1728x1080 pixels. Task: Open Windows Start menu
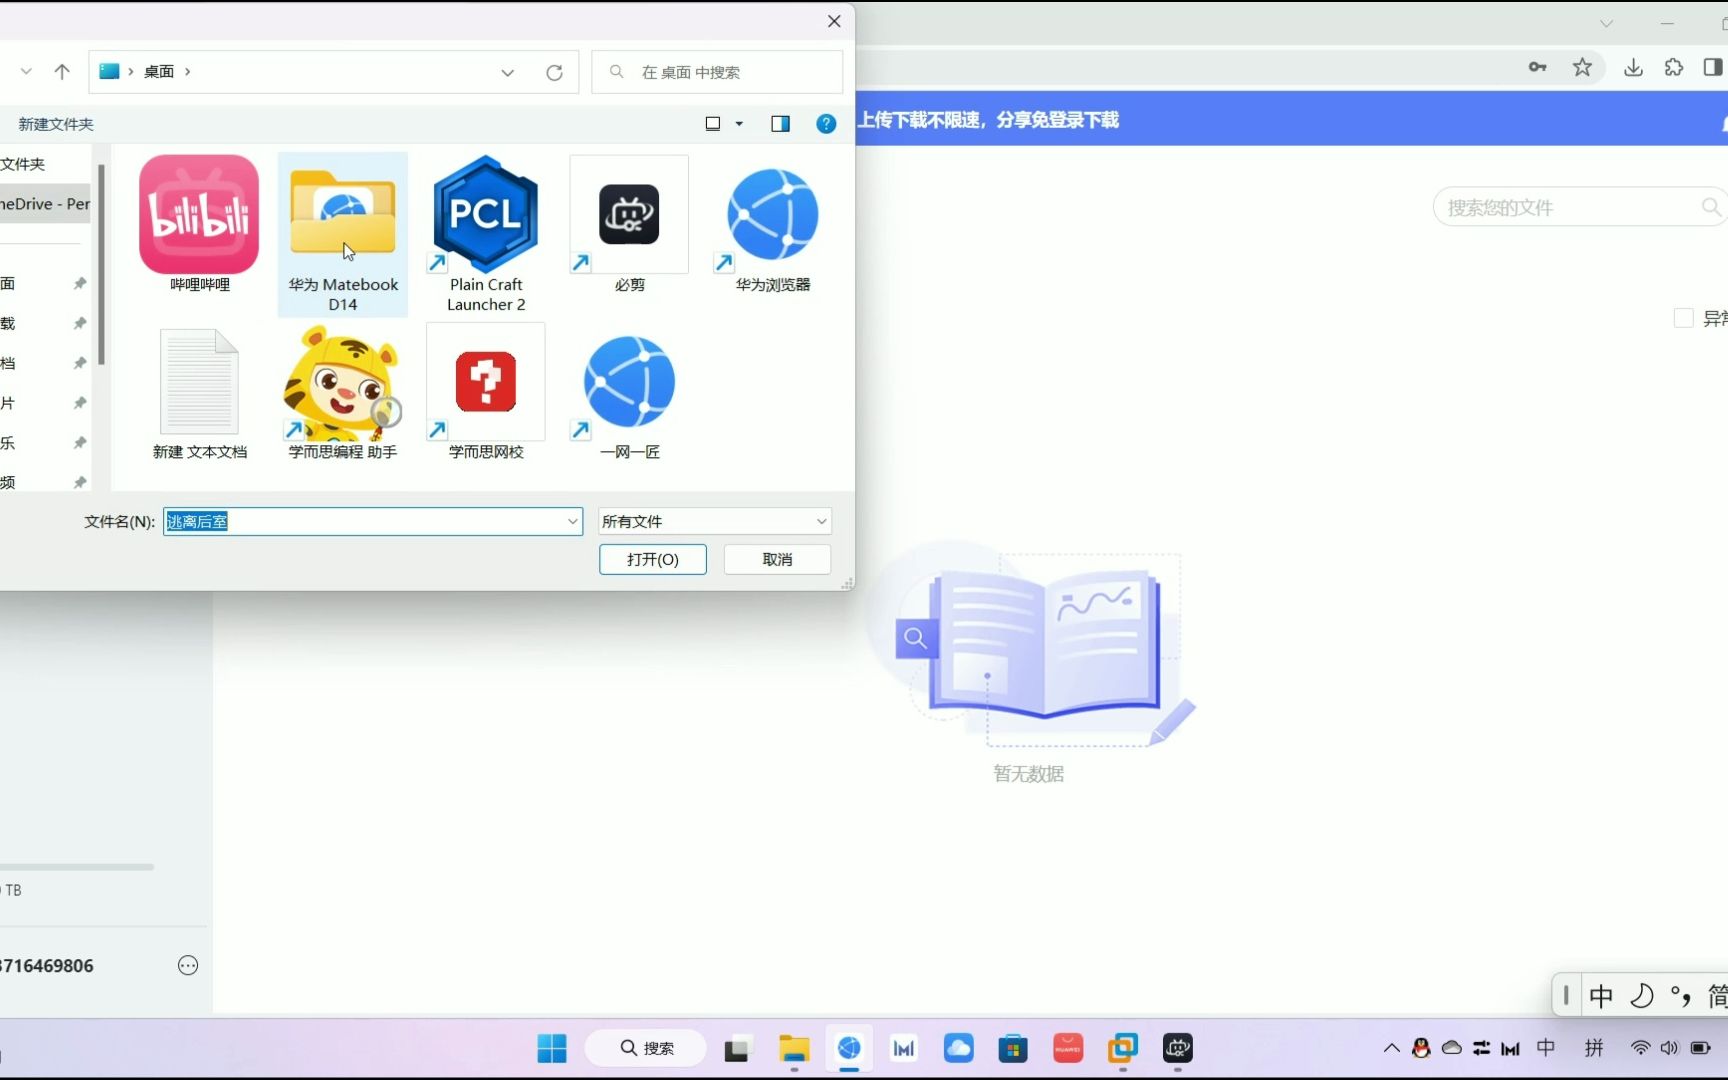tap(552, 1048)
